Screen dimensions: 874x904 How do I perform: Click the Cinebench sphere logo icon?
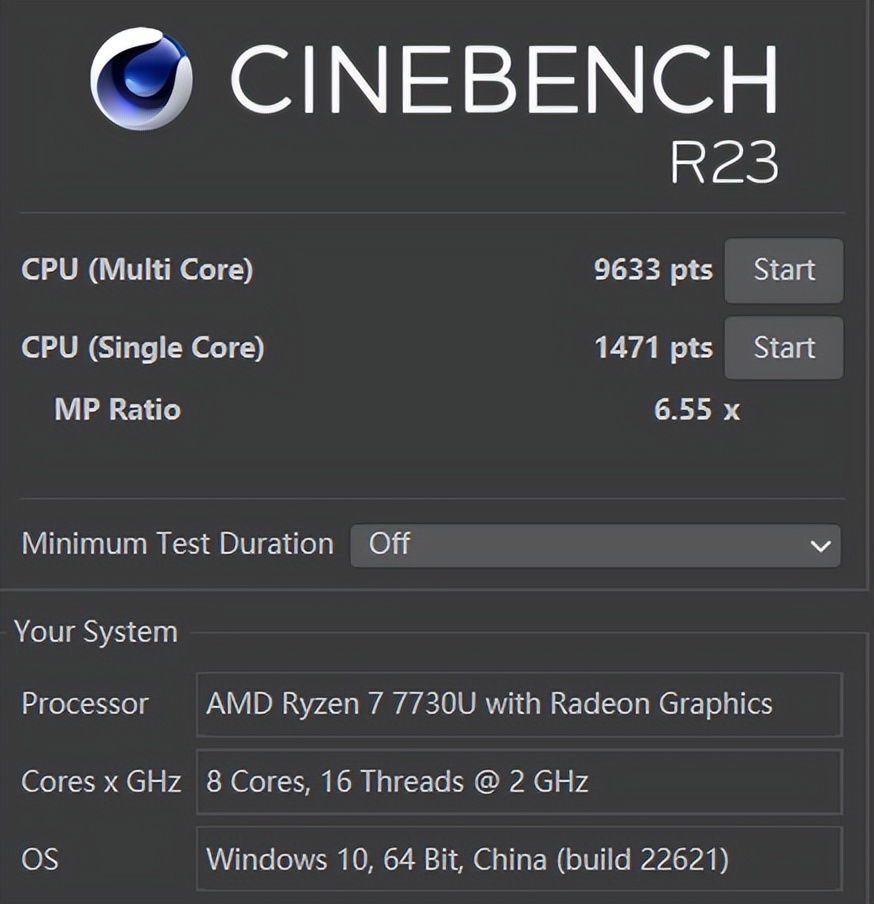[x=141, y=79]
